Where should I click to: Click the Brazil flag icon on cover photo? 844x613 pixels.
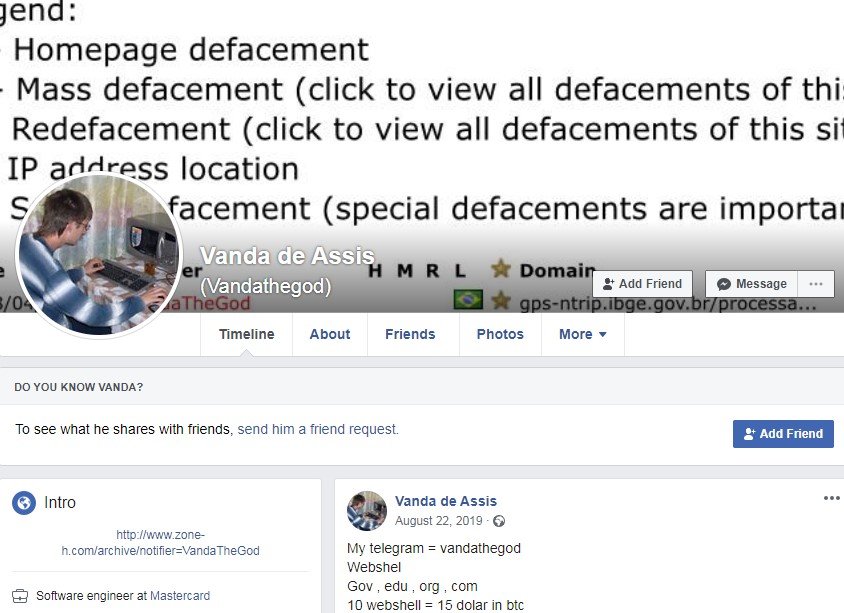(x=468, y=300)
